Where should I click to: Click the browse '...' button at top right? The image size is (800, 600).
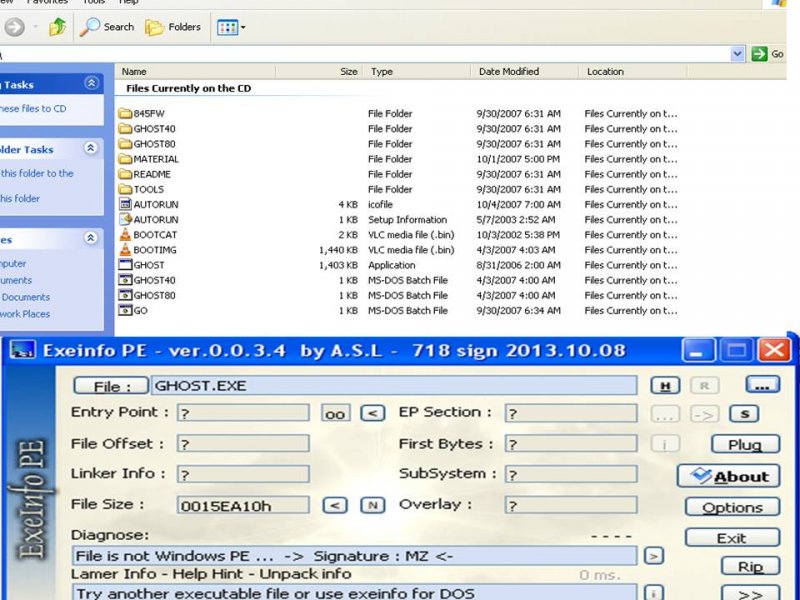pos(762,385)
